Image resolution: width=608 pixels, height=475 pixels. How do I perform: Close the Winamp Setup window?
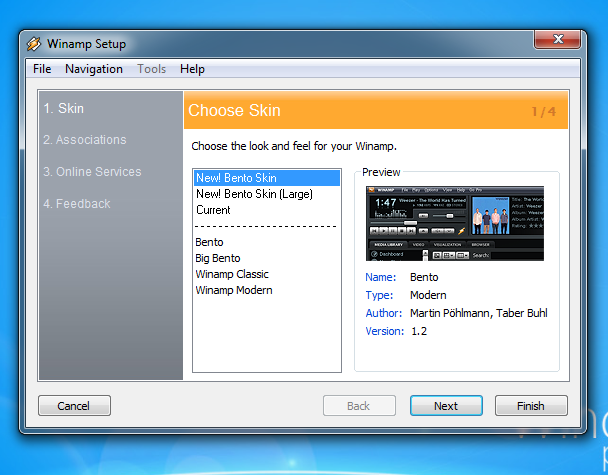coord(557,39)
